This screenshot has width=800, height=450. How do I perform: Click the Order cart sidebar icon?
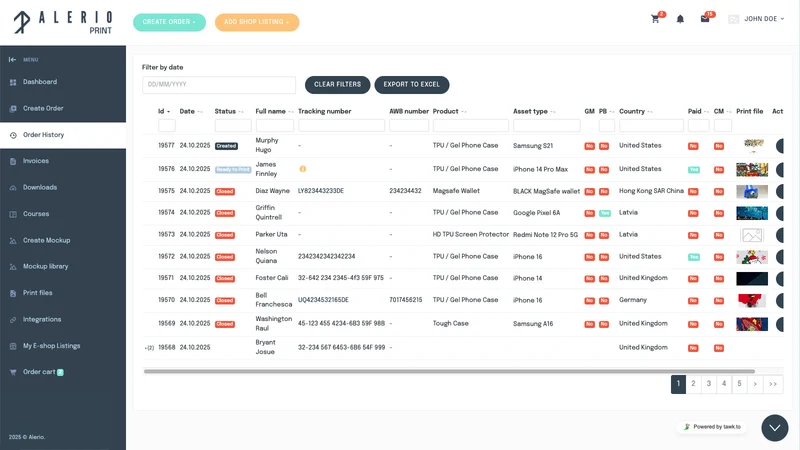click(13, 372)
